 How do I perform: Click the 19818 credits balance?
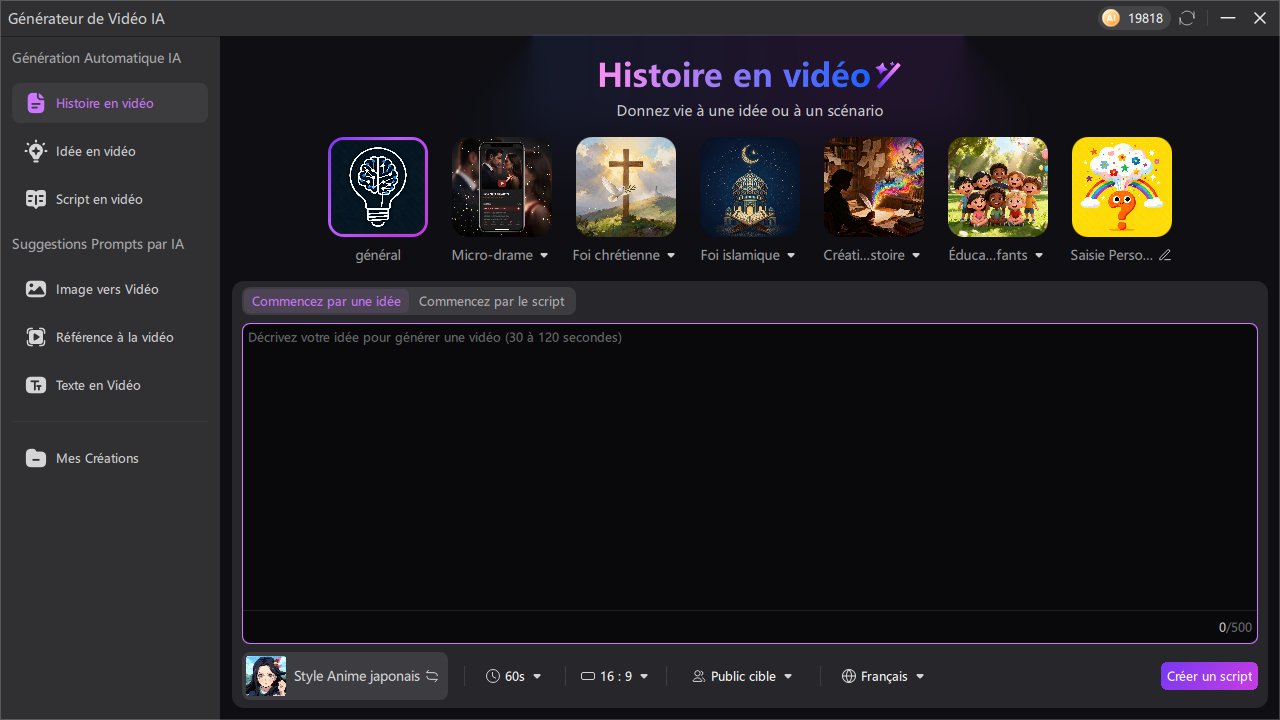pos(1145,18)
